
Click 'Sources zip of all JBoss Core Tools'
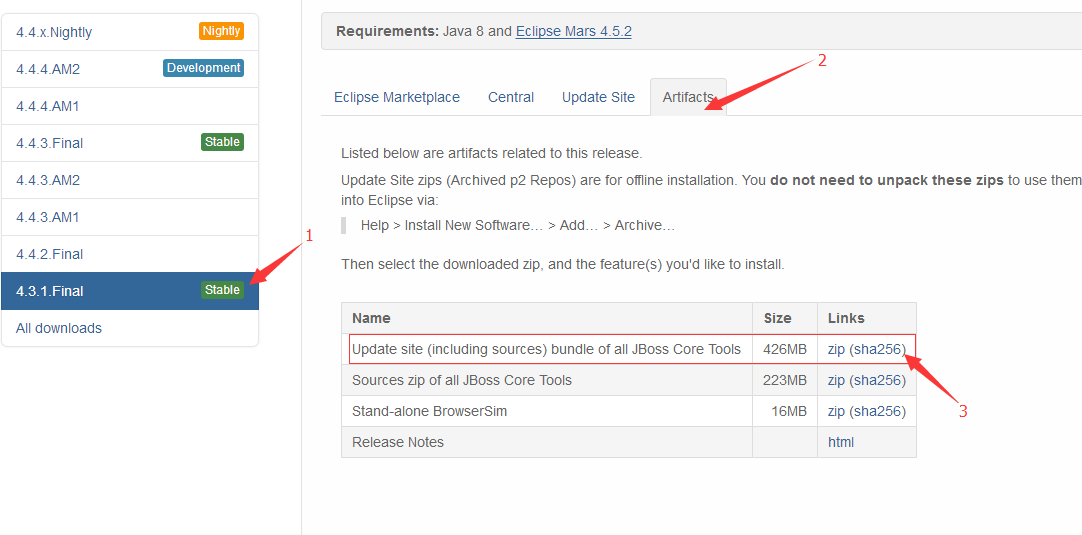pos(462,380)
